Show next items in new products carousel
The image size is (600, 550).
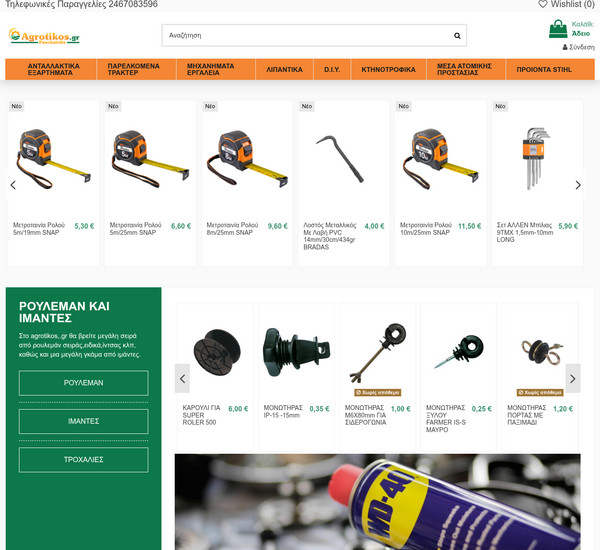[x=578, y=185]
